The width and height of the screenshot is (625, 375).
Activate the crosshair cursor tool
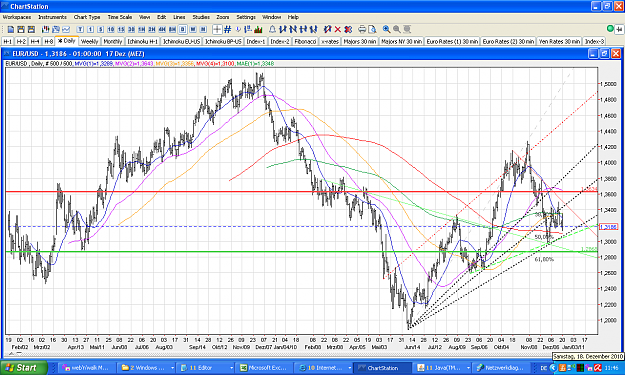[x=217, y=29]
